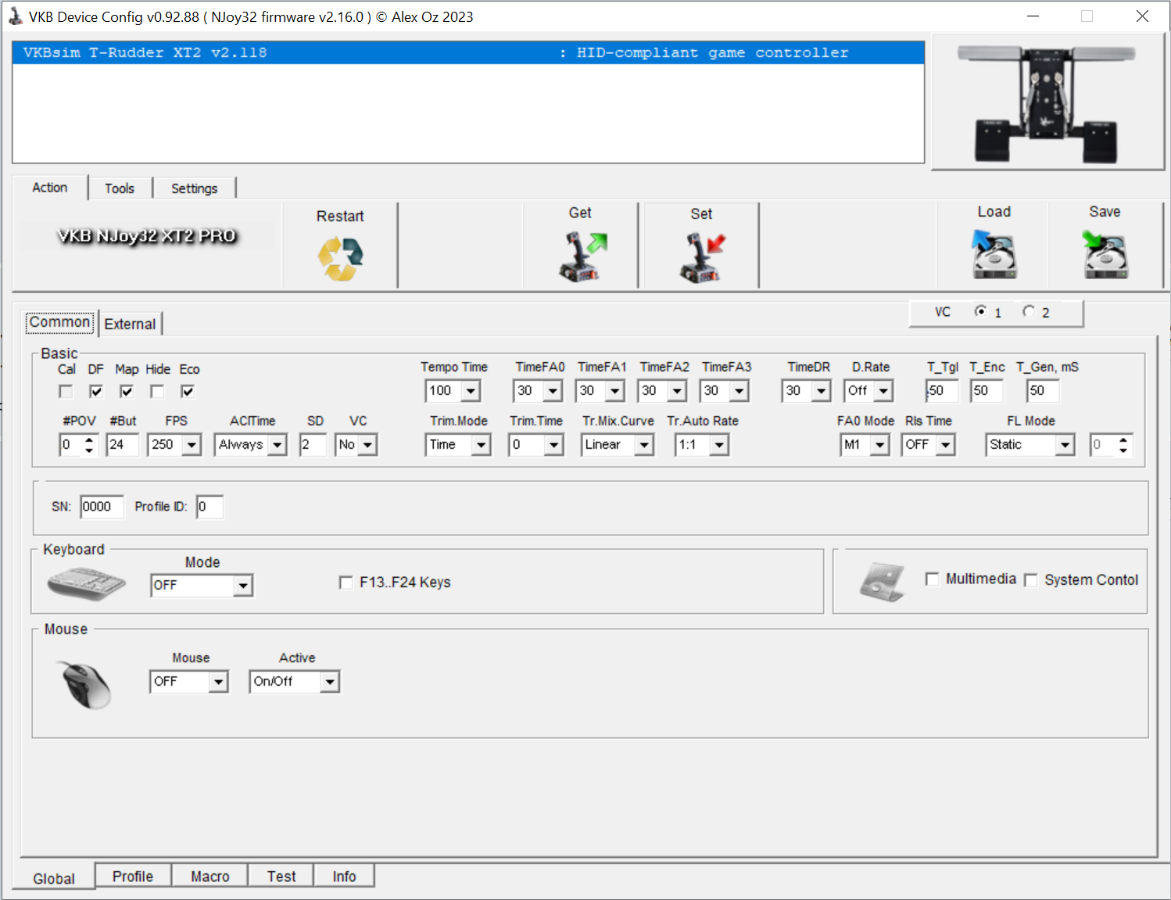
Task: Click the Save hard-drive icon
Action: pos(1105,254)
